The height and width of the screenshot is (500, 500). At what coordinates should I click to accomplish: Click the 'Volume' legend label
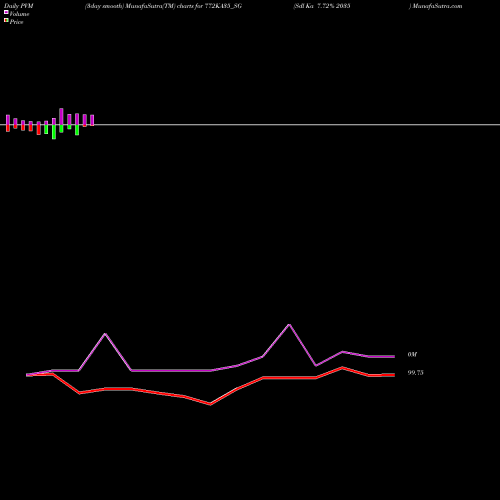pyautogui.click(x=19, y=14)
